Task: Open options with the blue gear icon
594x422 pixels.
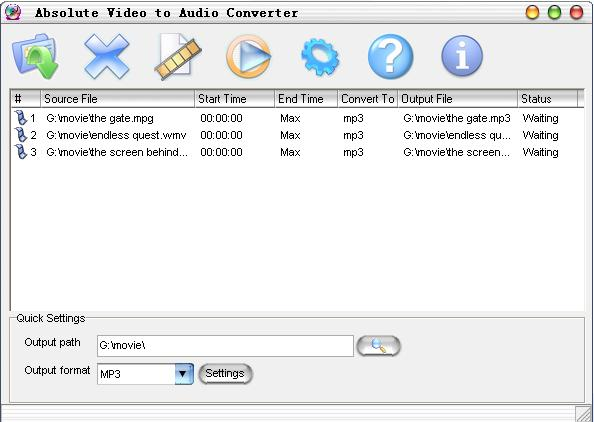Action: coord(320,57)
